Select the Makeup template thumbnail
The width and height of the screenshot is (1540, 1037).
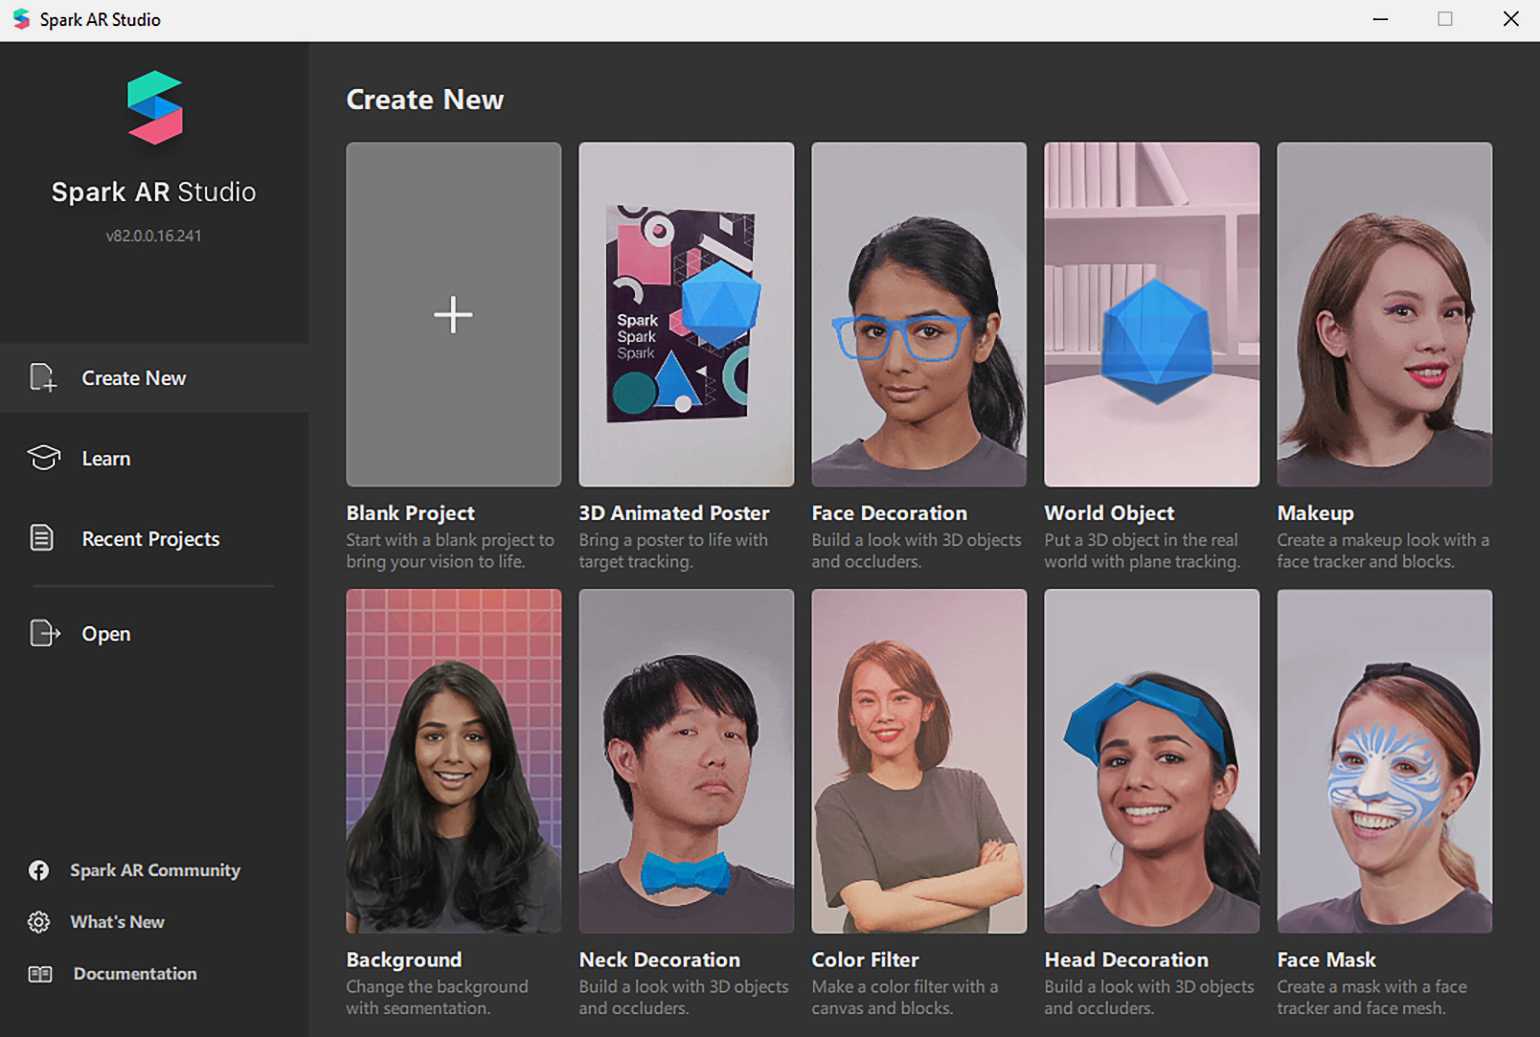click(x=1385, y=314)
